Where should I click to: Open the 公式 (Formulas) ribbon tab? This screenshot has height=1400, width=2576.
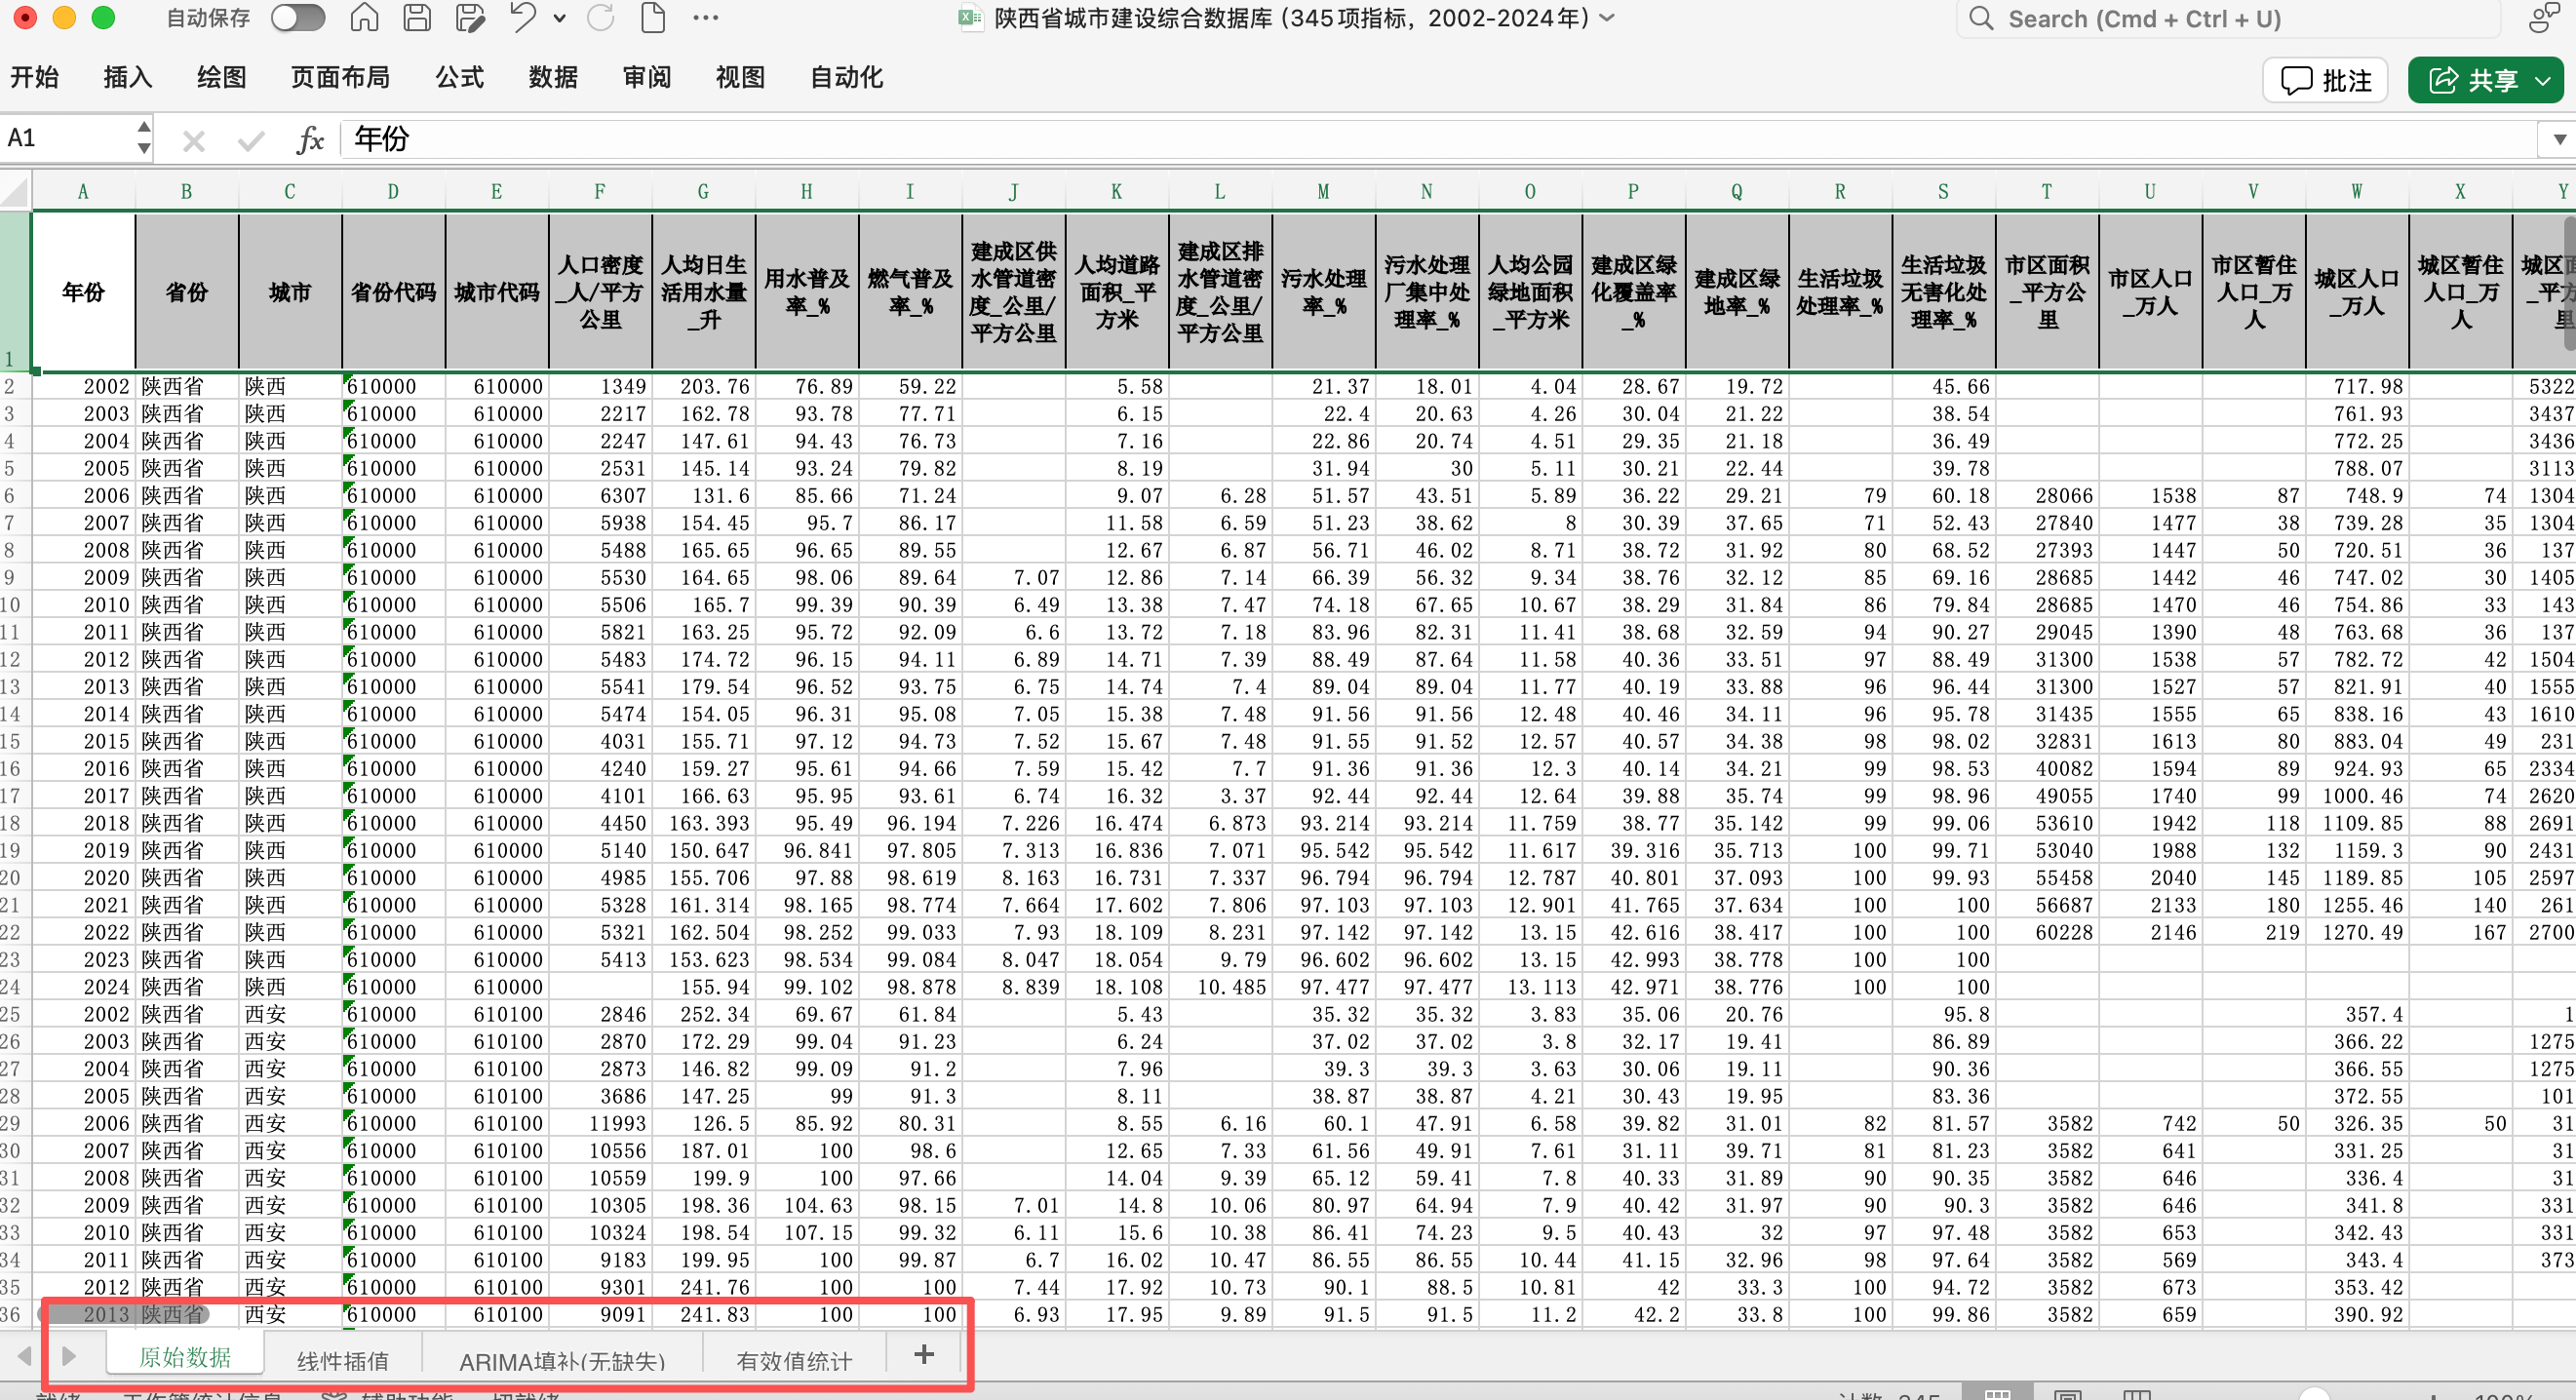(x=459, y=78)
